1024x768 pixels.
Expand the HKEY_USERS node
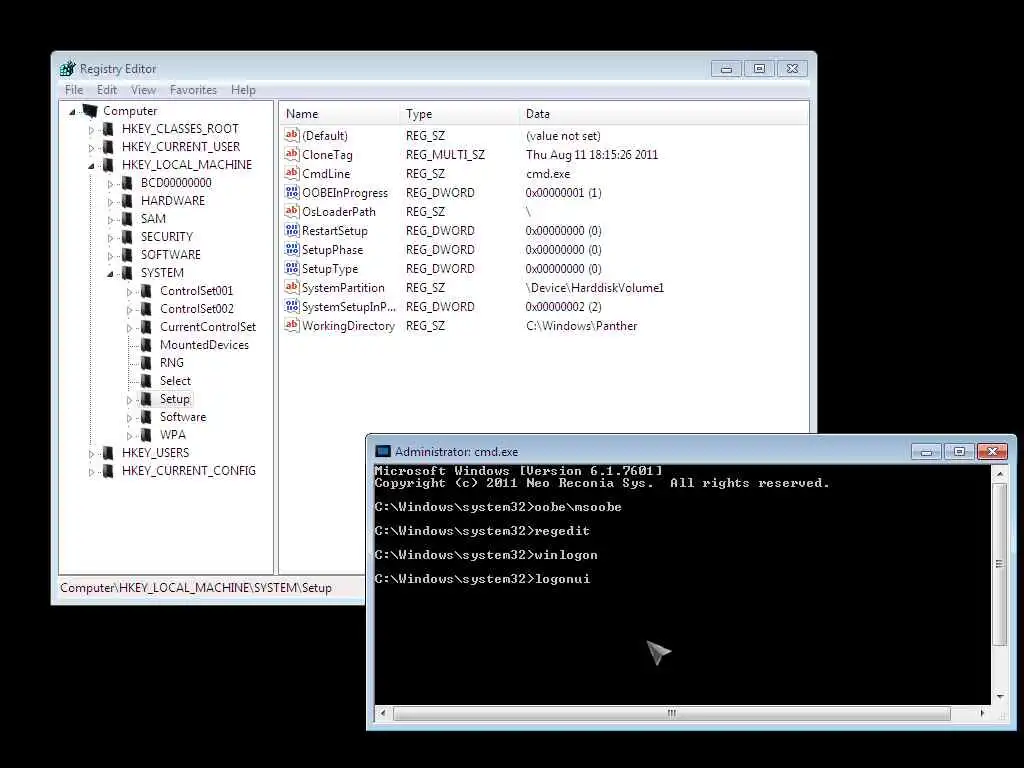click(91, 454)
